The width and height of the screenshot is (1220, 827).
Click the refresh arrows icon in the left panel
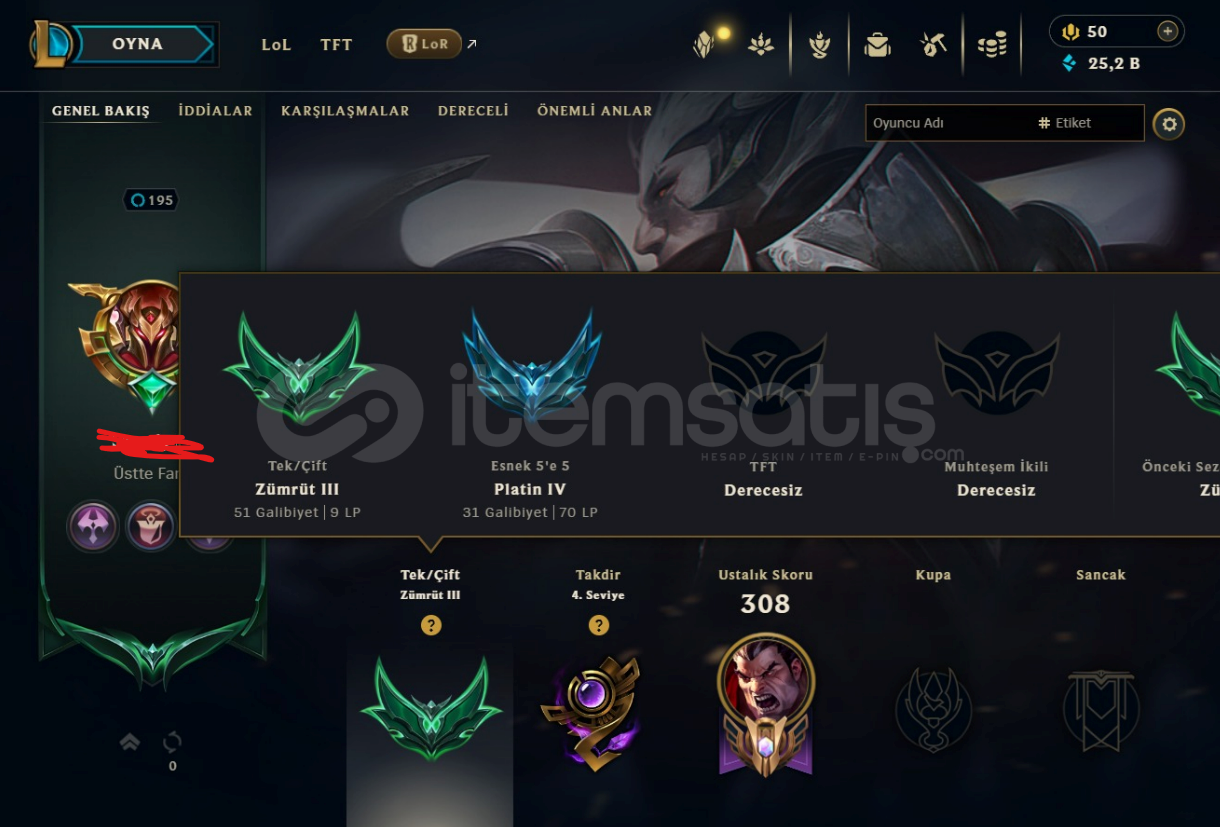(172, 742)
